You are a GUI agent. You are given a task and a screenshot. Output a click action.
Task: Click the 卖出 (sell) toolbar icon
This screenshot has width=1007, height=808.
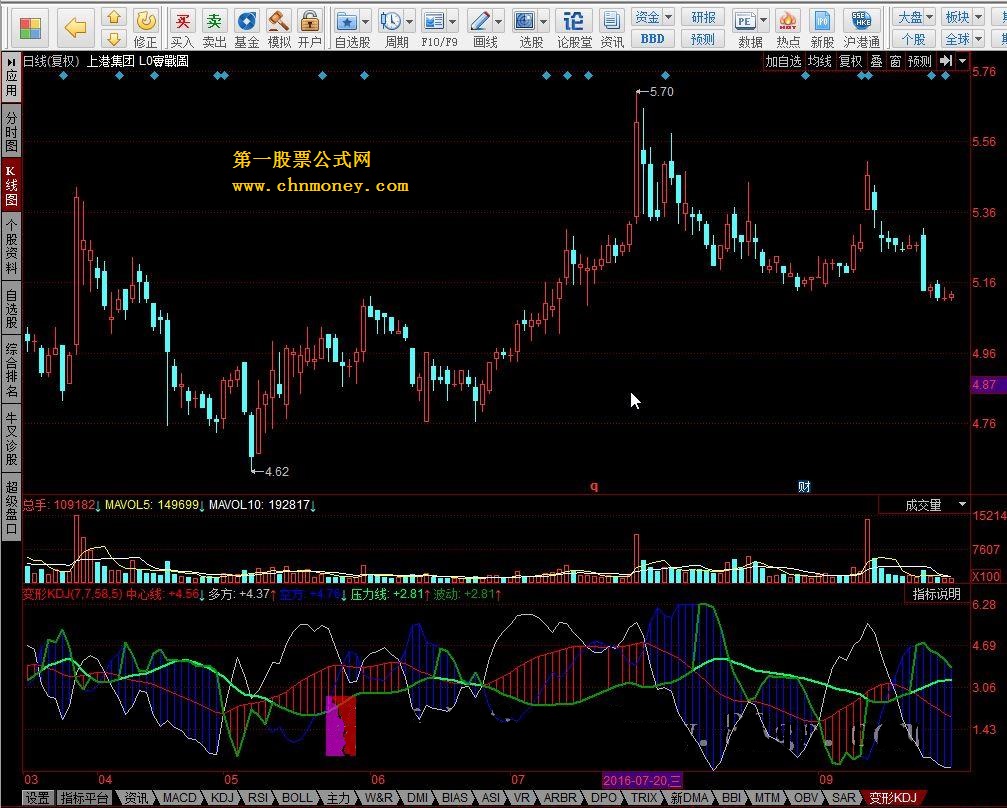point(214,22)
